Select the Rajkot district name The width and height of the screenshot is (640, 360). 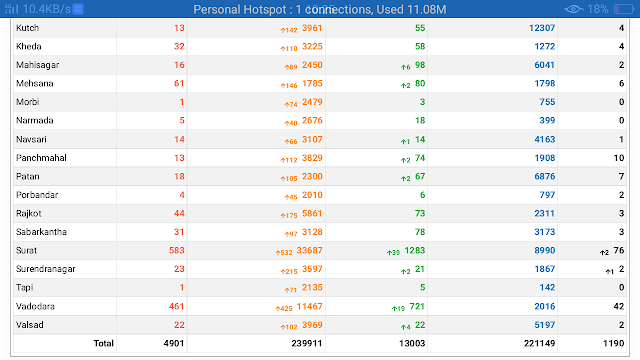29,213
